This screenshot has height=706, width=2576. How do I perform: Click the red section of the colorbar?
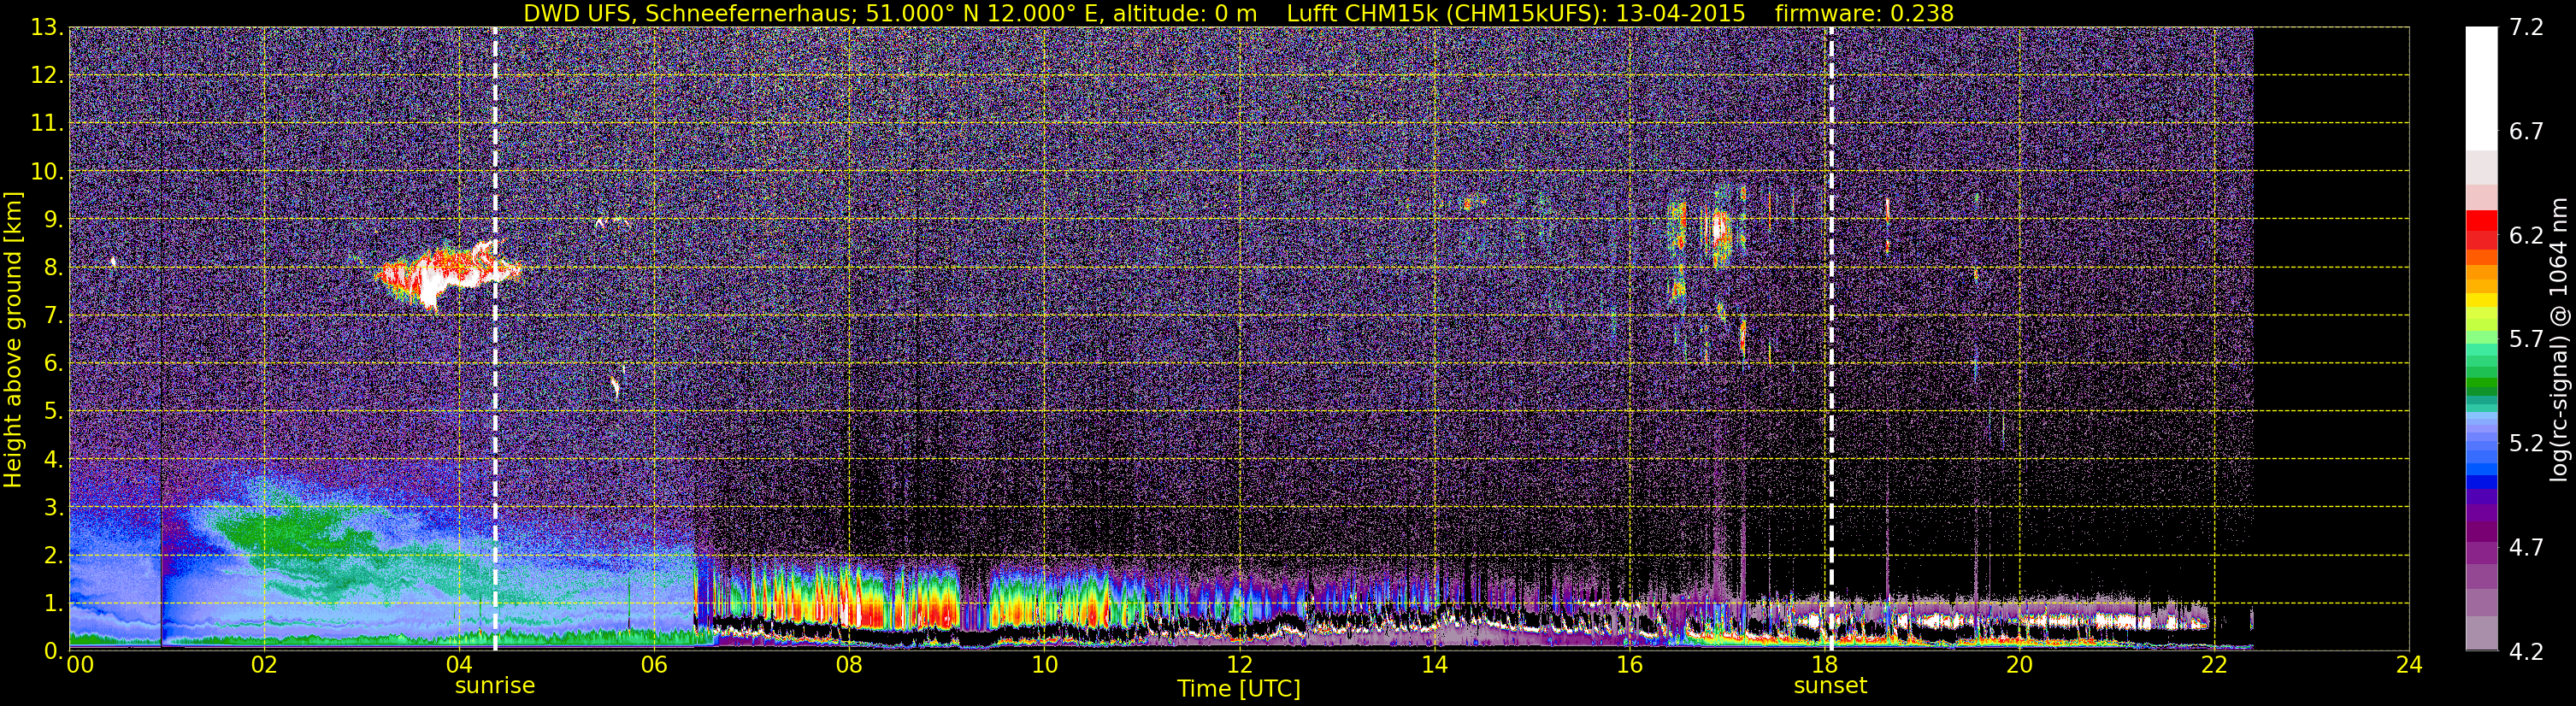point(2481,230)
